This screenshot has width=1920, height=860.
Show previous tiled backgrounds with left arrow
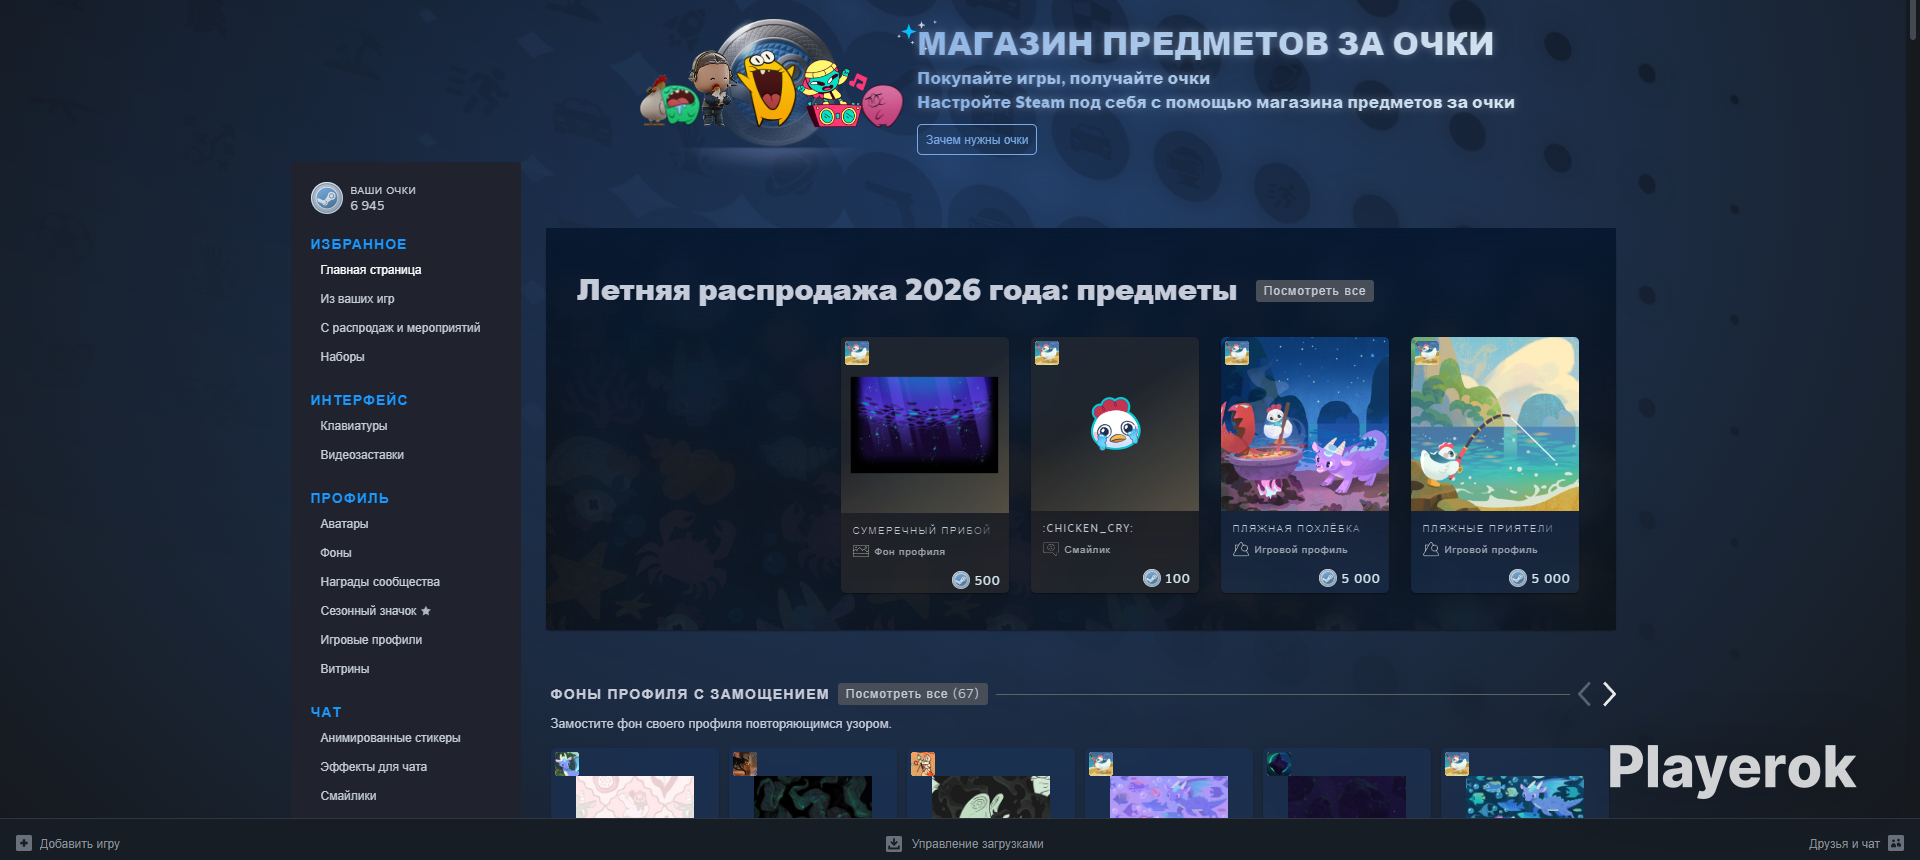click(1584, 694)
